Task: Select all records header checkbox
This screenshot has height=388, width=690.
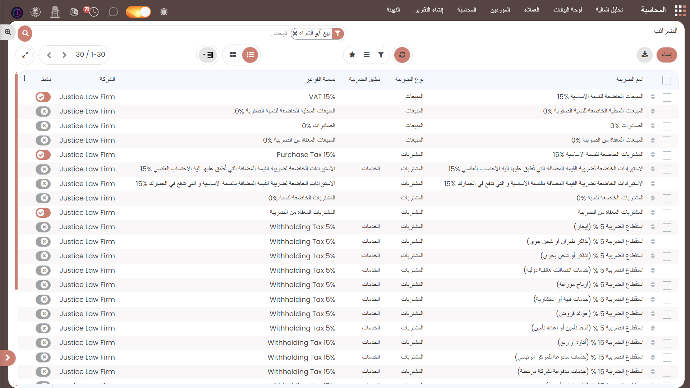Action: pyautogui.click(x=666, y=80)
